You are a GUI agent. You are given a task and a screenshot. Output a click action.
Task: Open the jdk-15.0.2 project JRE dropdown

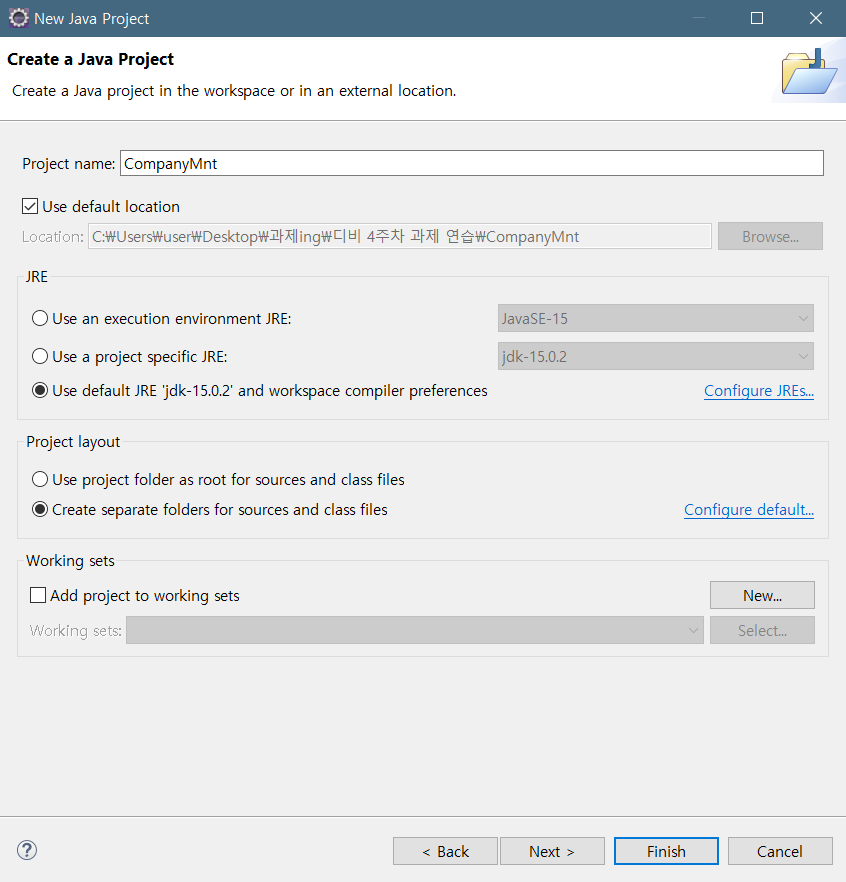click(655, 356)
